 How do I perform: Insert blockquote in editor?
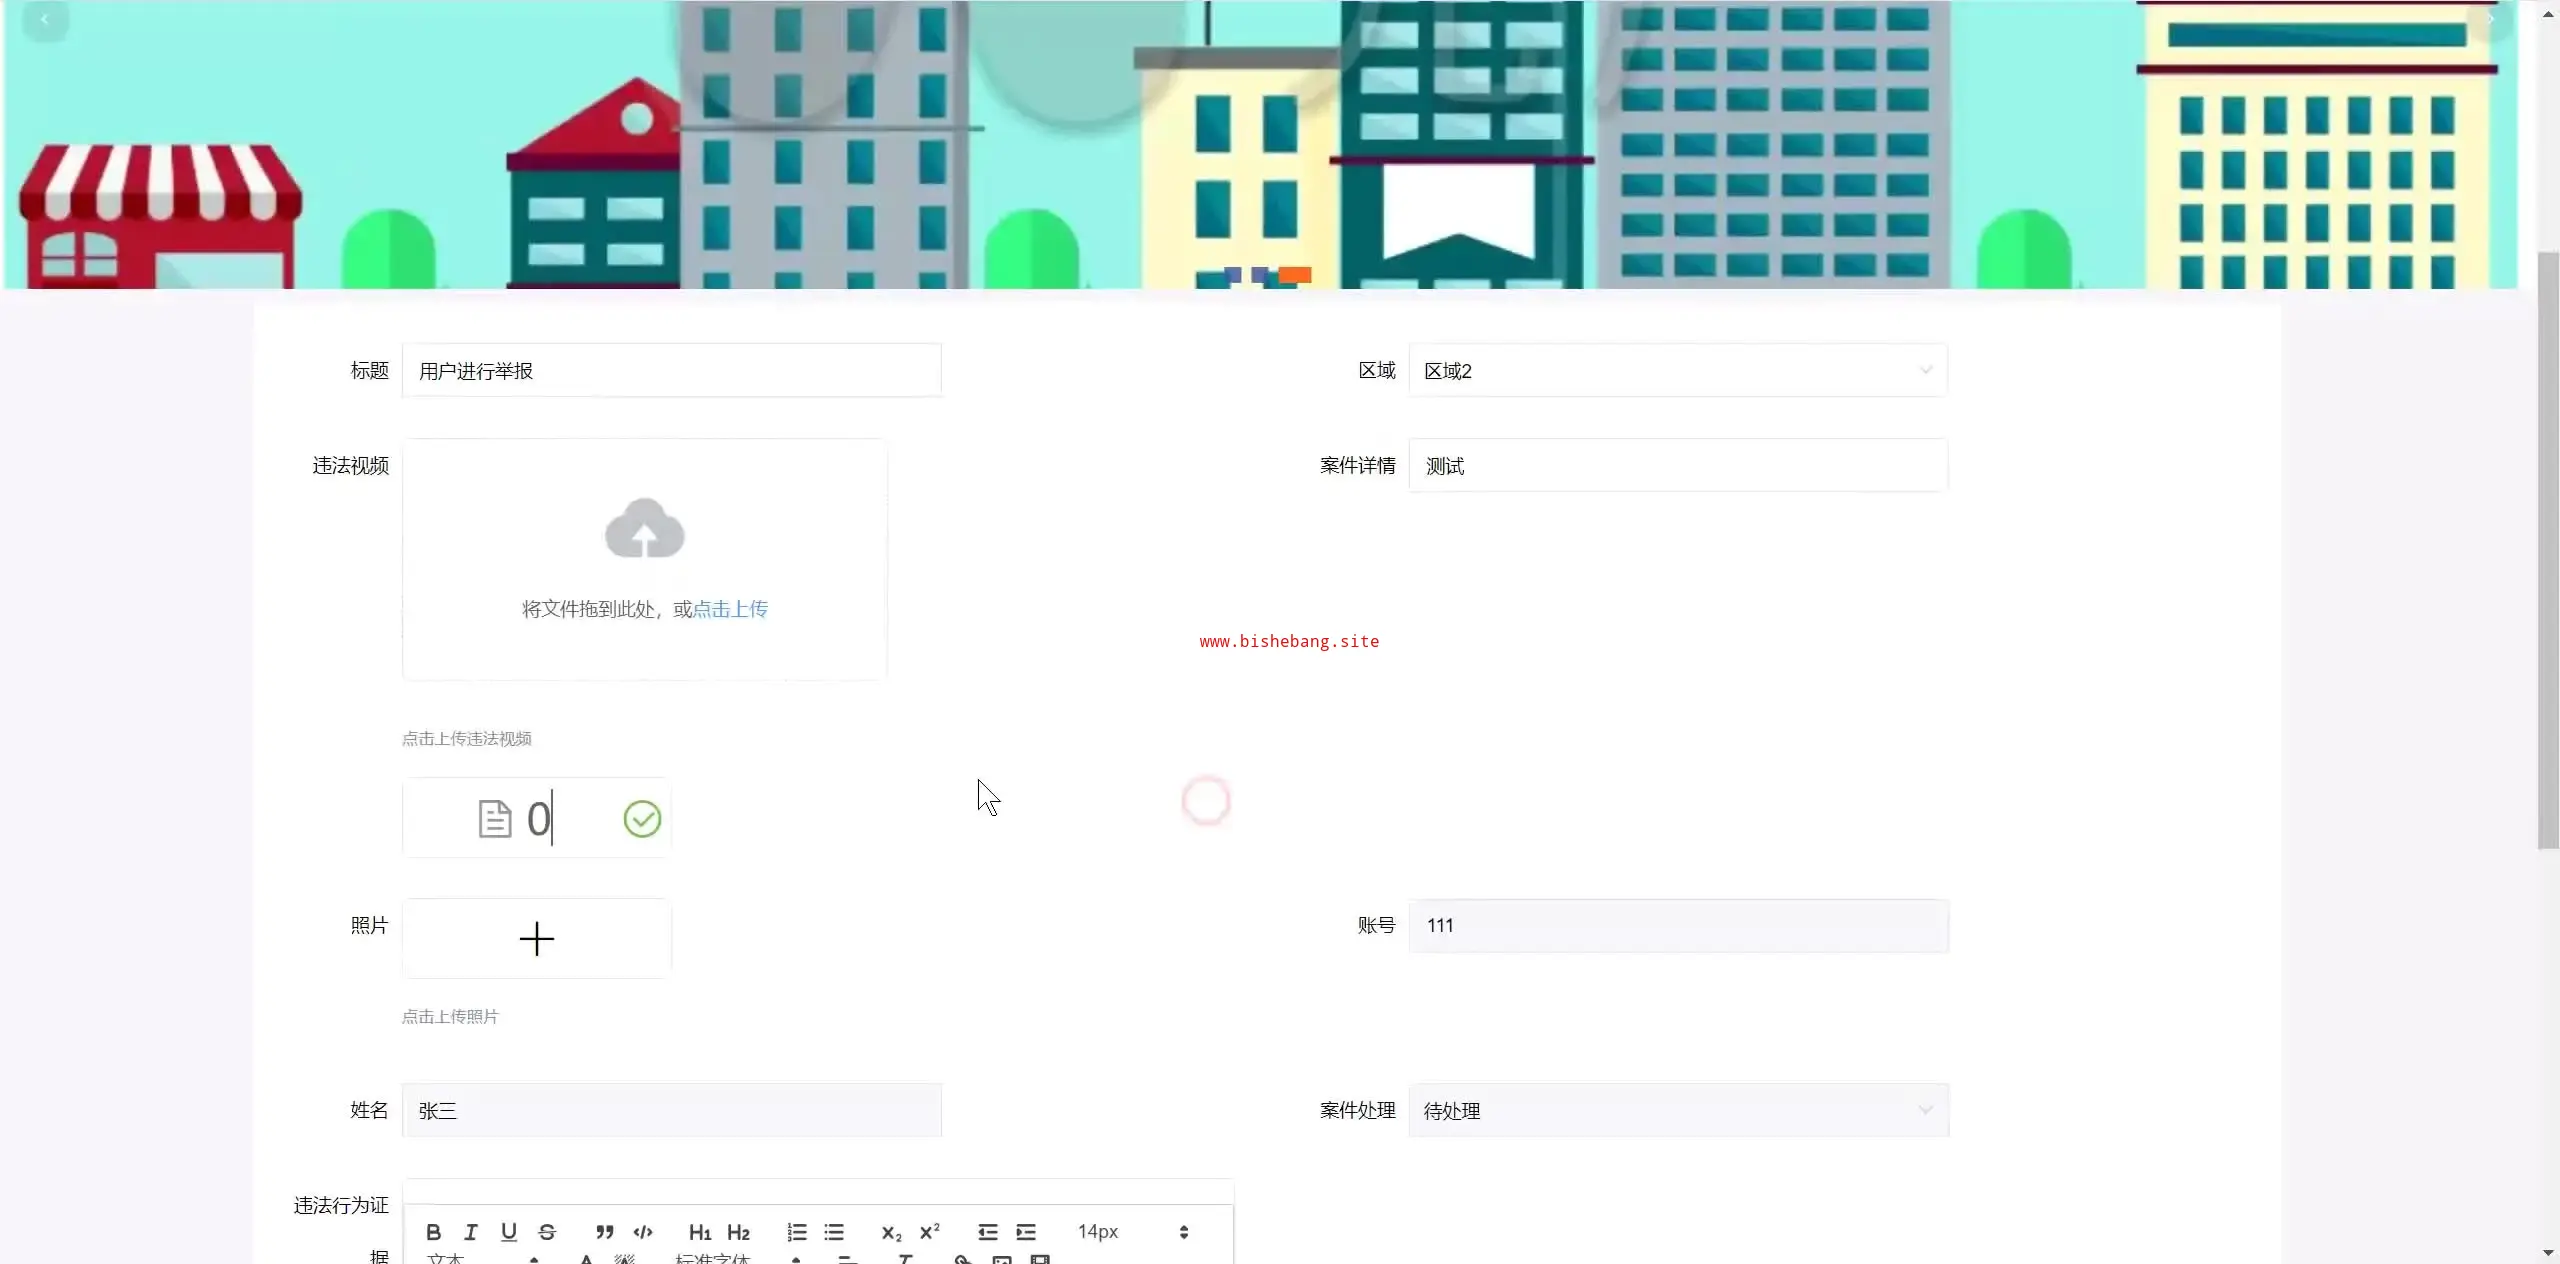[x=605, y=1232]
